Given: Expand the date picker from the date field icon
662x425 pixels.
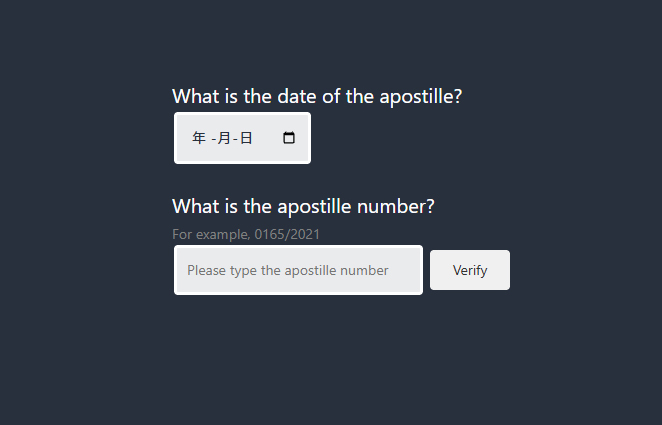Looking at the screenshot, I should pos(289,138).
